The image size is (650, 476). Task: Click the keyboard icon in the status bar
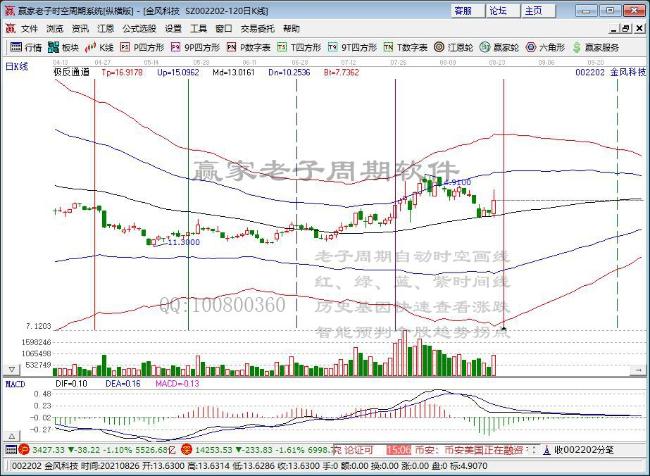[x=11, y=449]
